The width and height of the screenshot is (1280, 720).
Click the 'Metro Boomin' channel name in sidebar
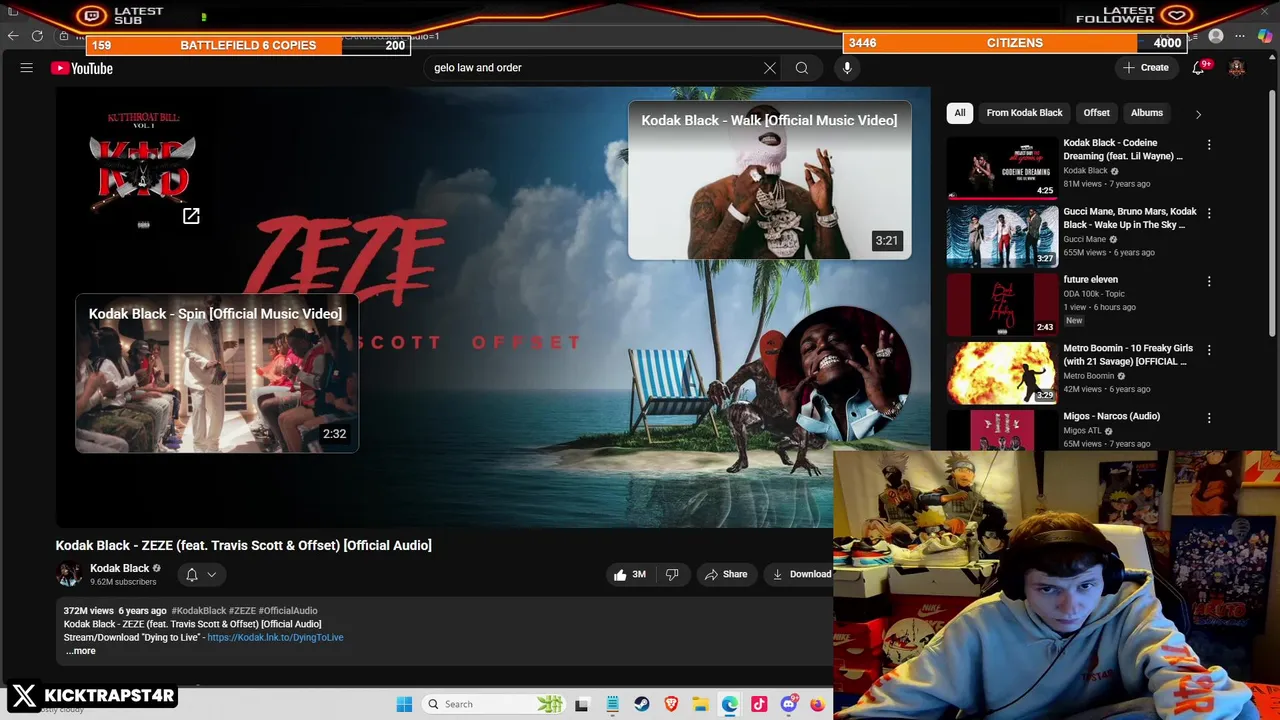point(1088,376)
